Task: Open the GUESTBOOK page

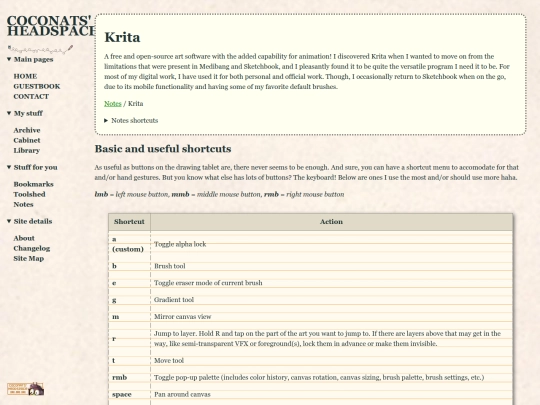Action: click(x=37, y=86)
